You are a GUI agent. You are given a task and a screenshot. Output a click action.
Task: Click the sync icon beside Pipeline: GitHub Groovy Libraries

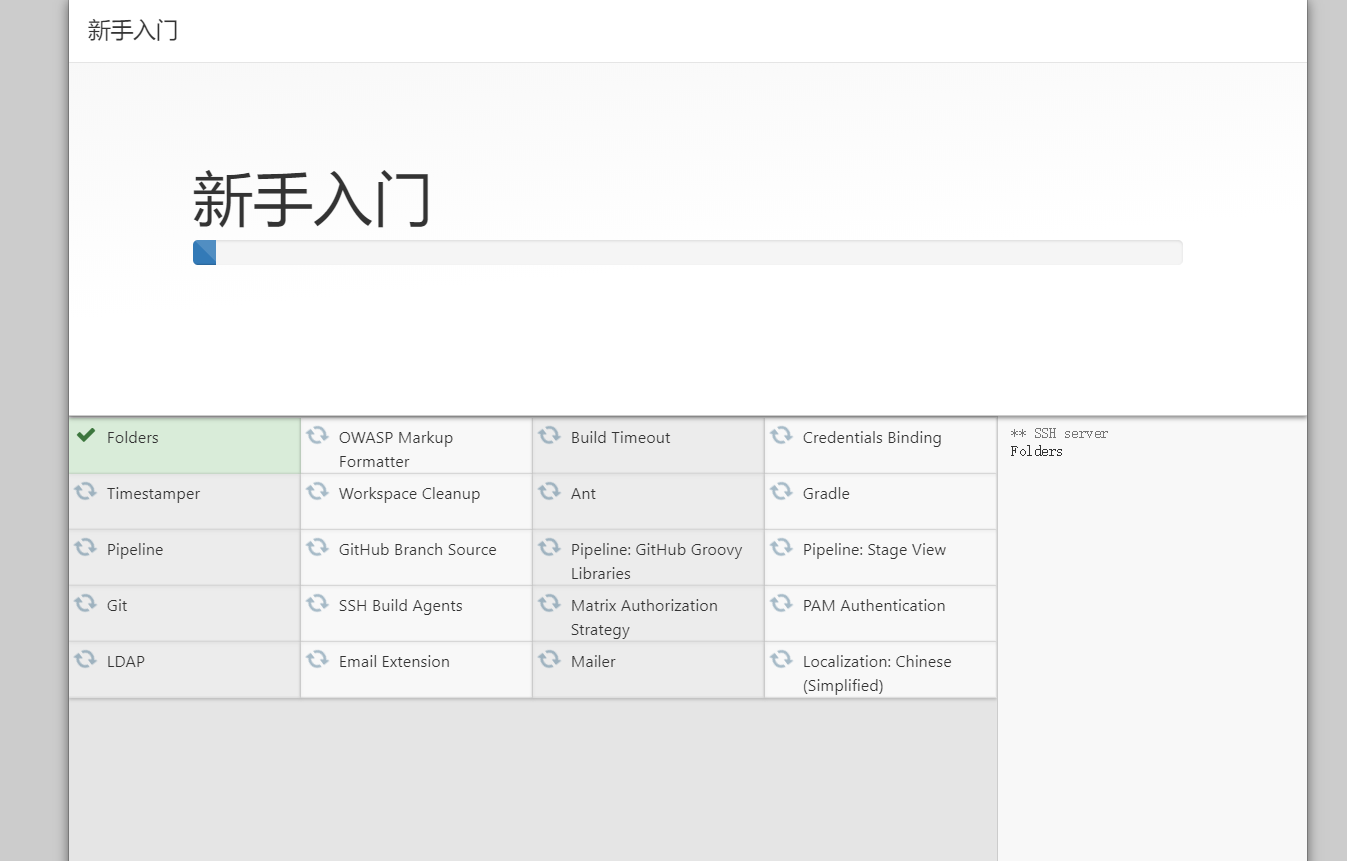549,547
